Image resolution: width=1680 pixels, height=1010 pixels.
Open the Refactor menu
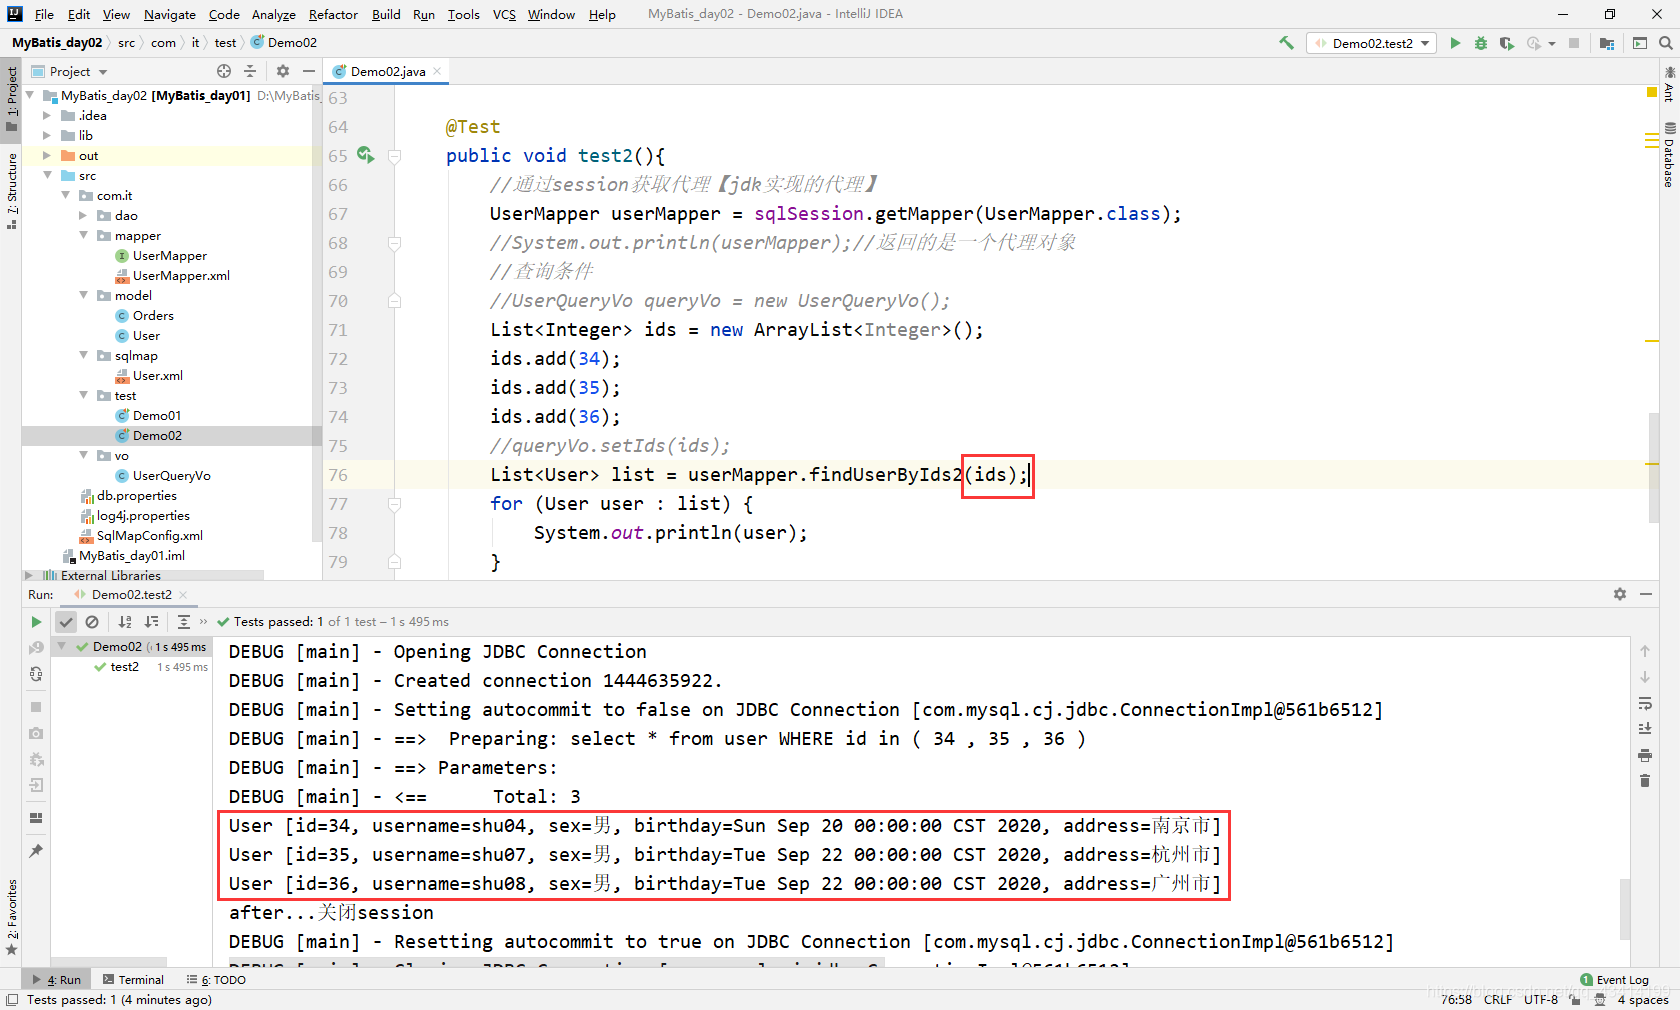click(x=333, y=14)
